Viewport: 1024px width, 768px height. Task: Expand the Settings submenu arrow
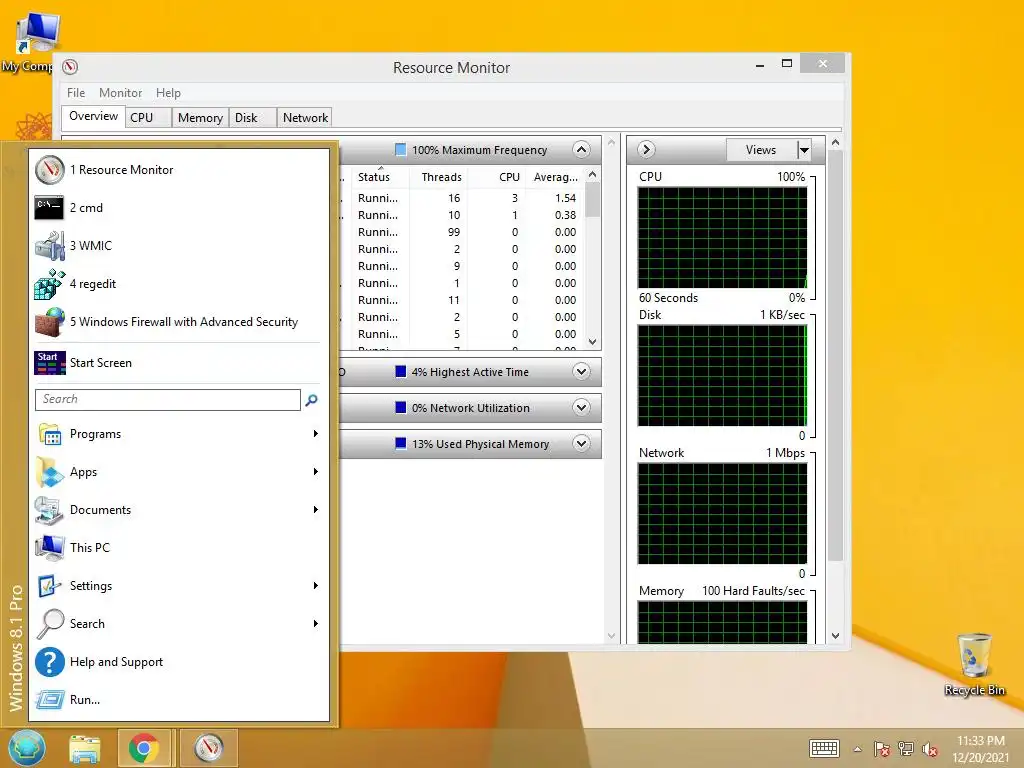coord(315,586)
